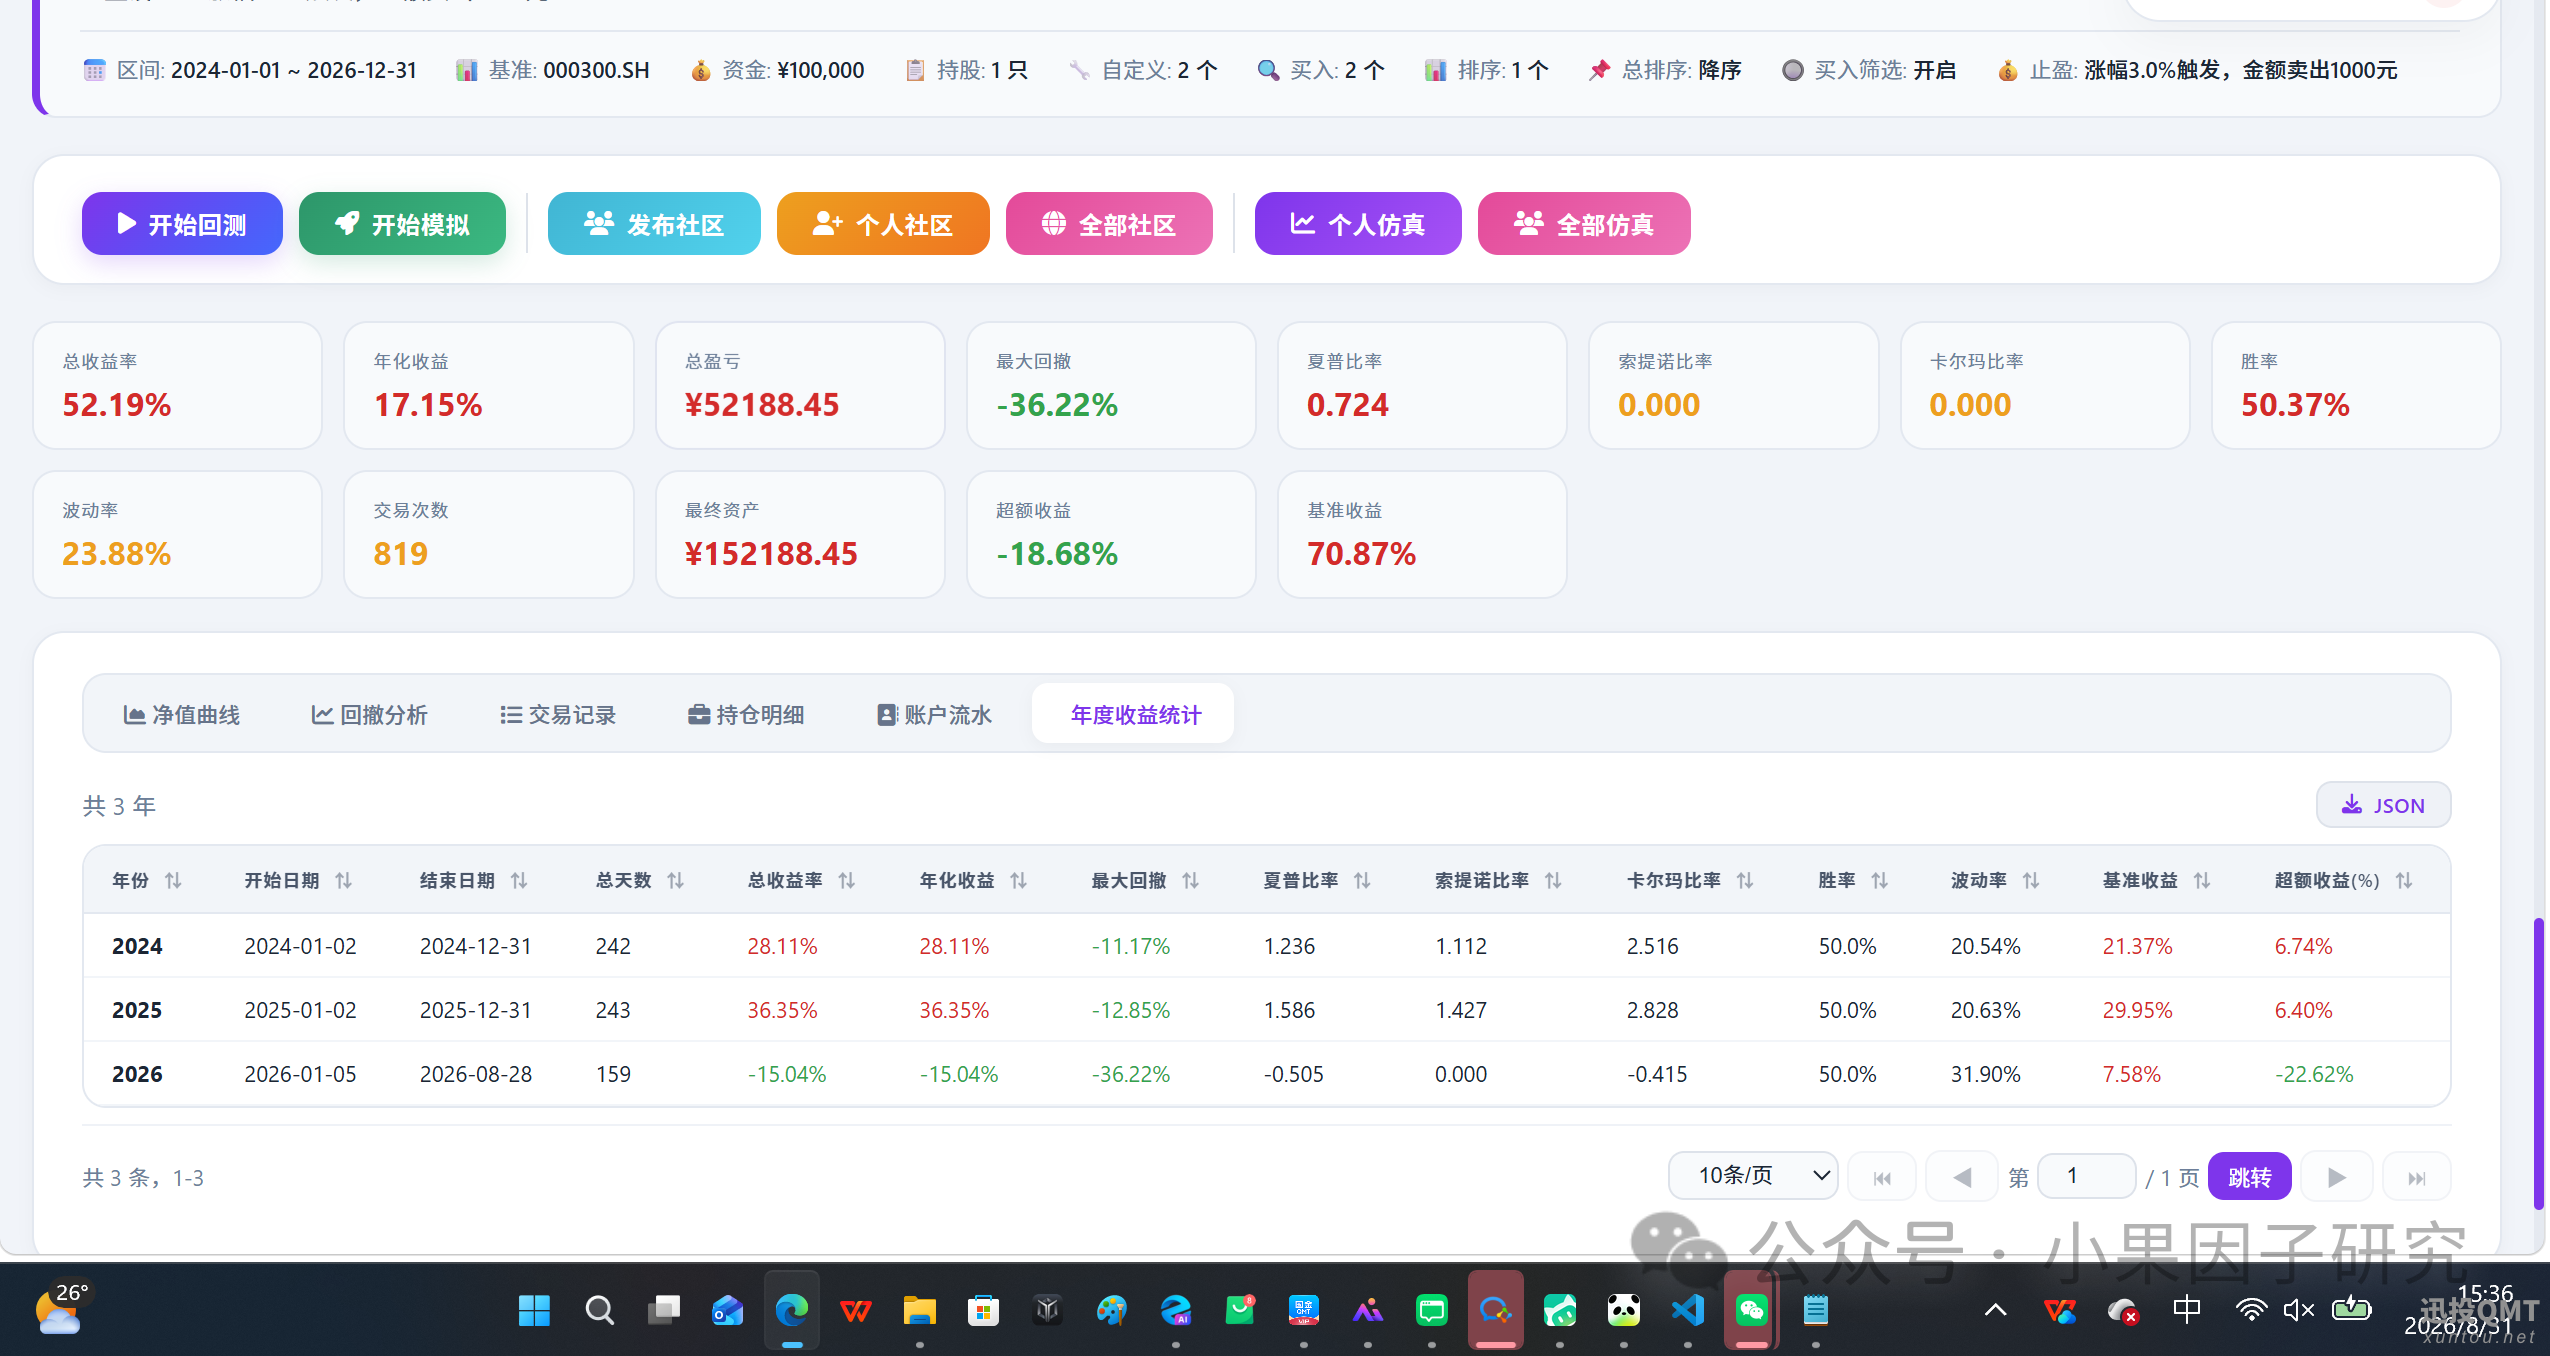Click the 基准: 000300.SH benchmark label
The image size is (2550, 1356).
pos(553,70)
